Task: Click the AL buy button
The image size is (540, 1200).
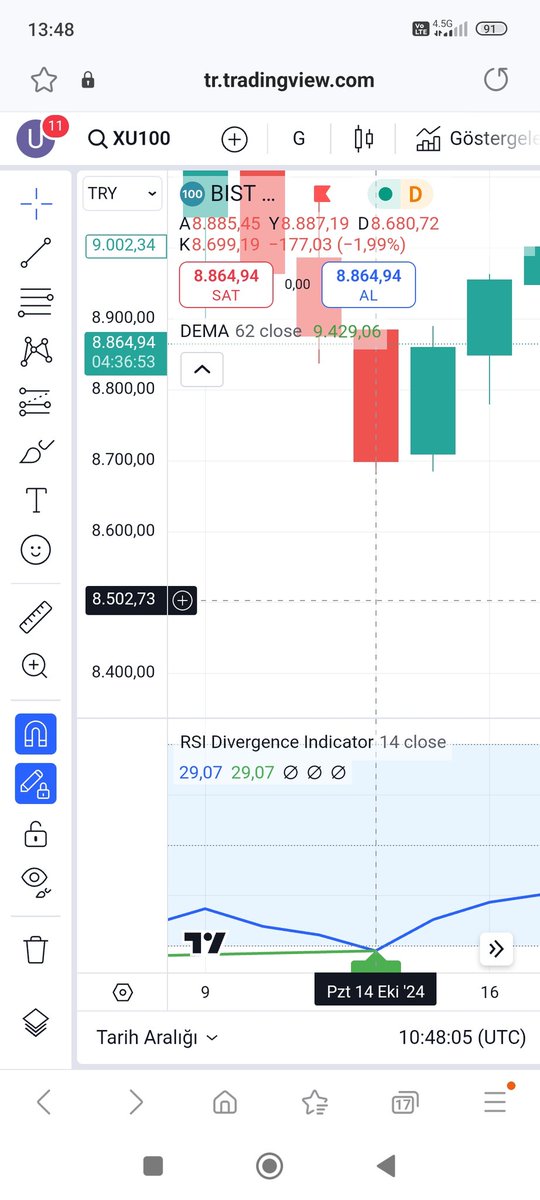Action: coord(368,285)
